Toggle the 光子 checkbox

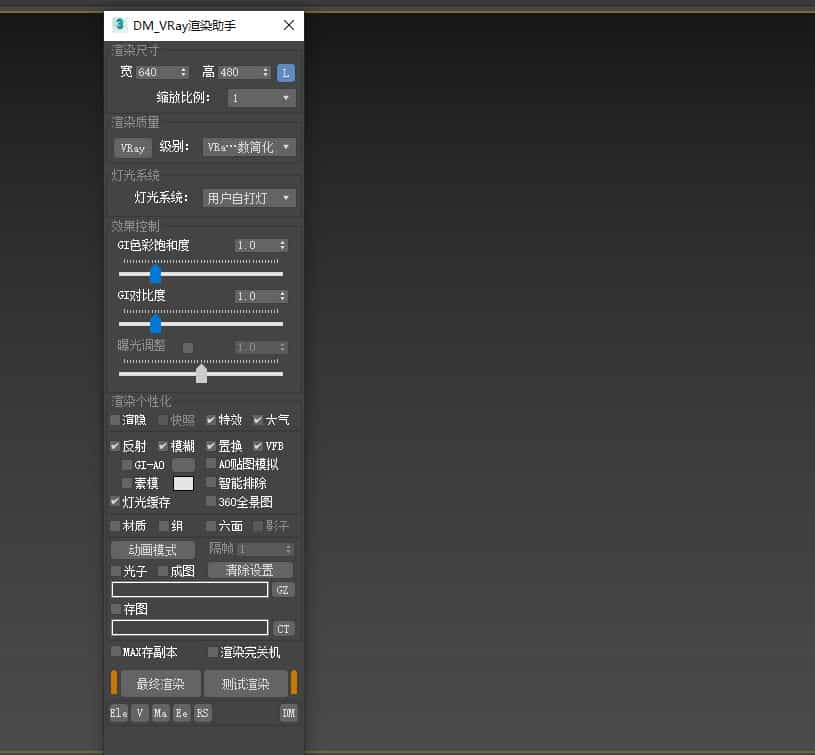click(115, 571)
